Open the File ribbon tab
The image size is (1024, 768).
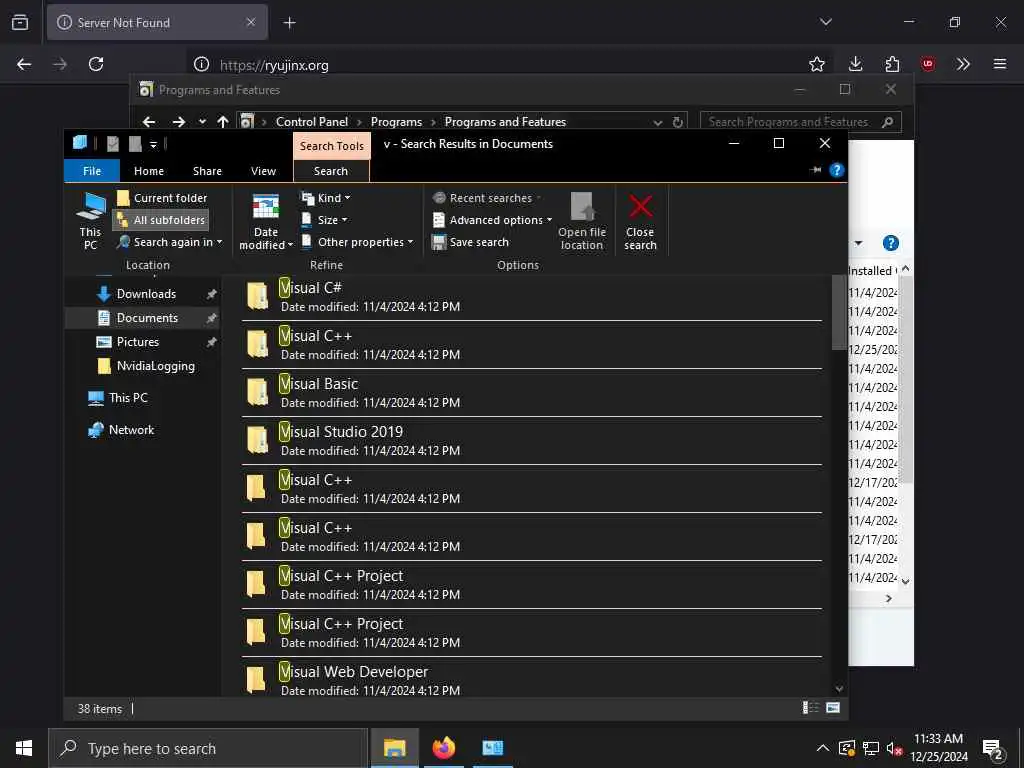tap(92, 171)
